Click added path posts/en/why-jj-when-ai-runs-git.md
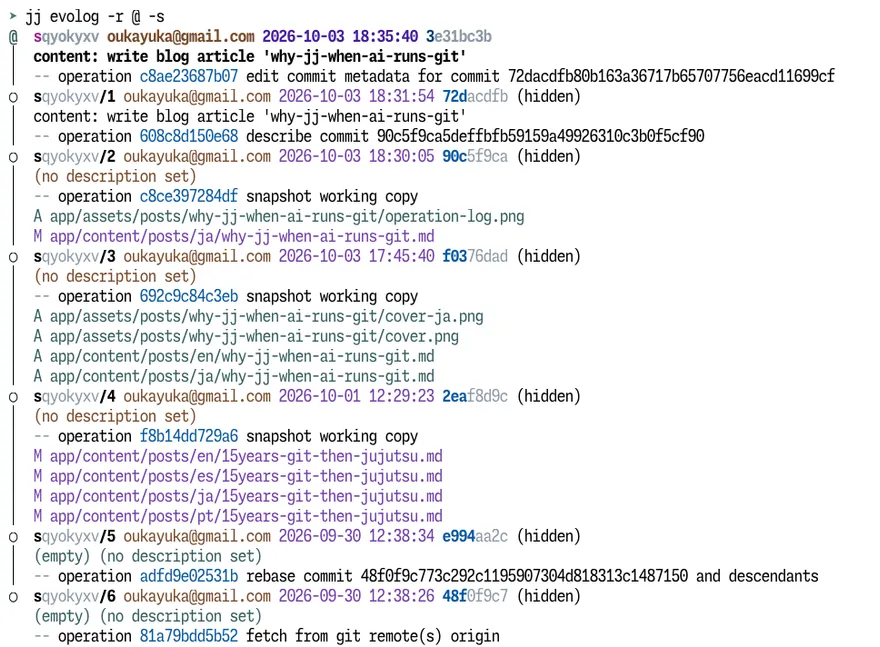880x647 pixels. 242,356
